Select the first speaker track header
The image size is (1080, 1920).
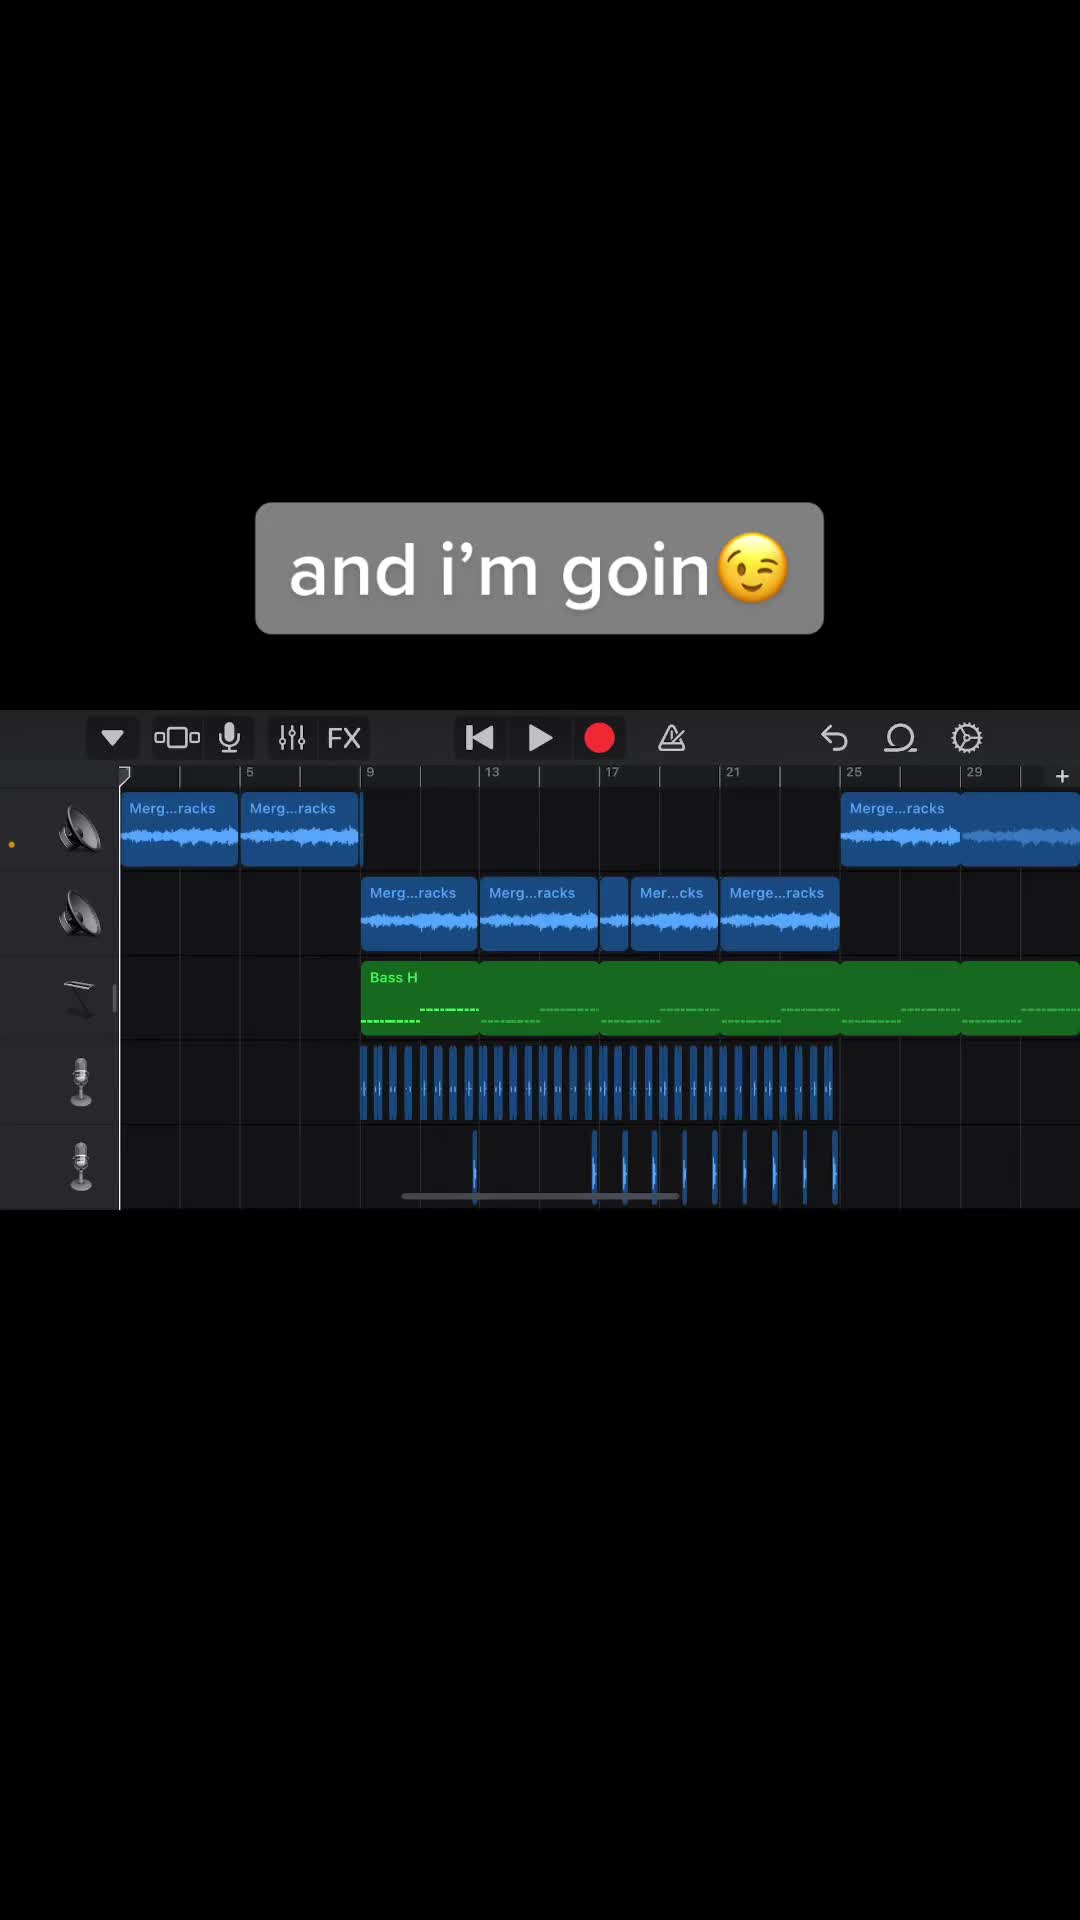pyautogui.click(x=80, y=830)
